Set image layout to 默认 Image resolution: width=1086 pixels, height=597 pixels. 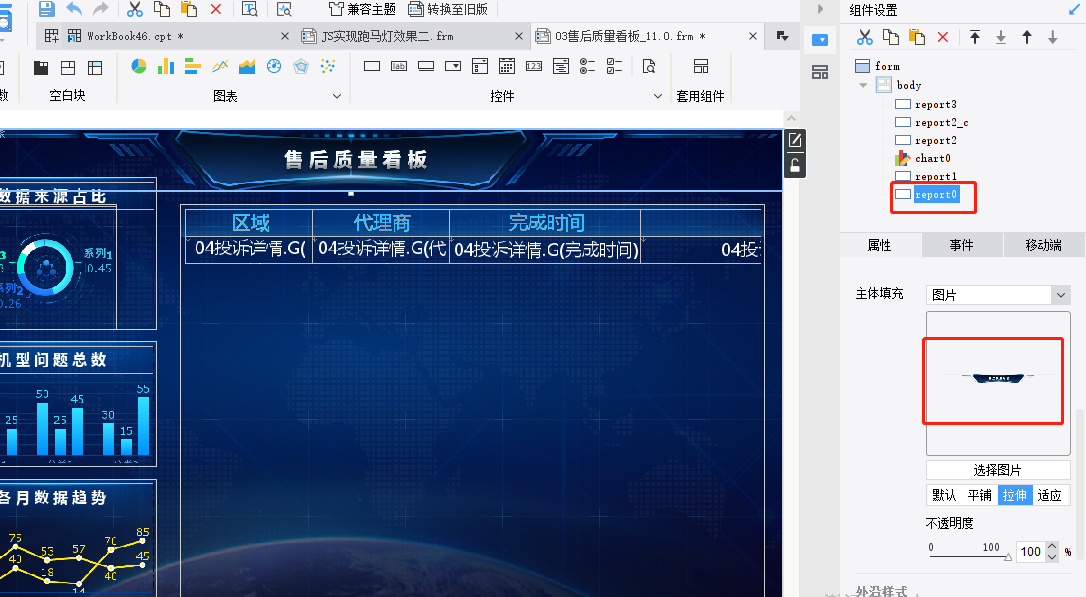tap(944, 495)
